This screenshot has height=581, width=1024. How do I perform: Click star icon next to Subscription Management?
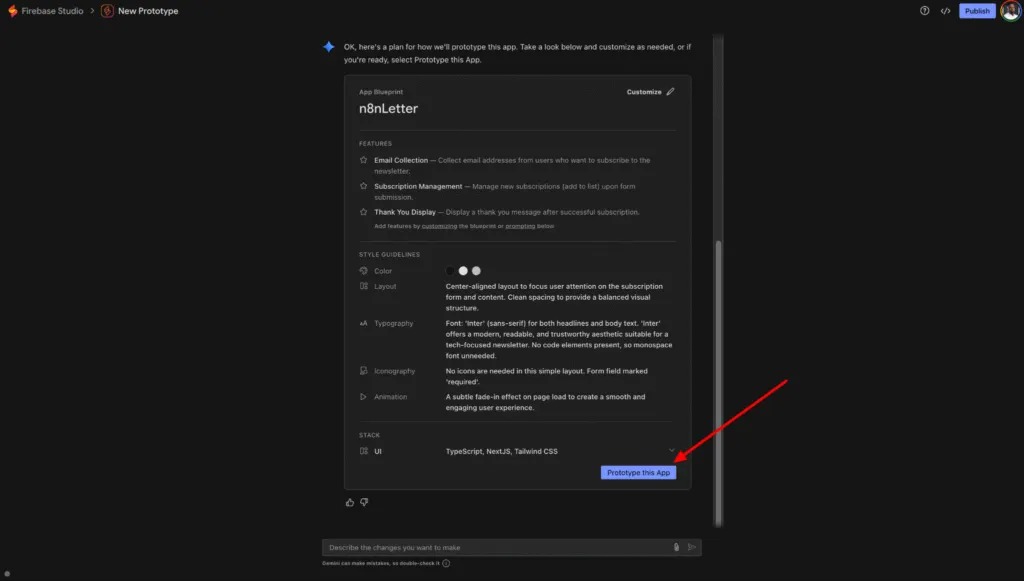[x=364, y=186]
